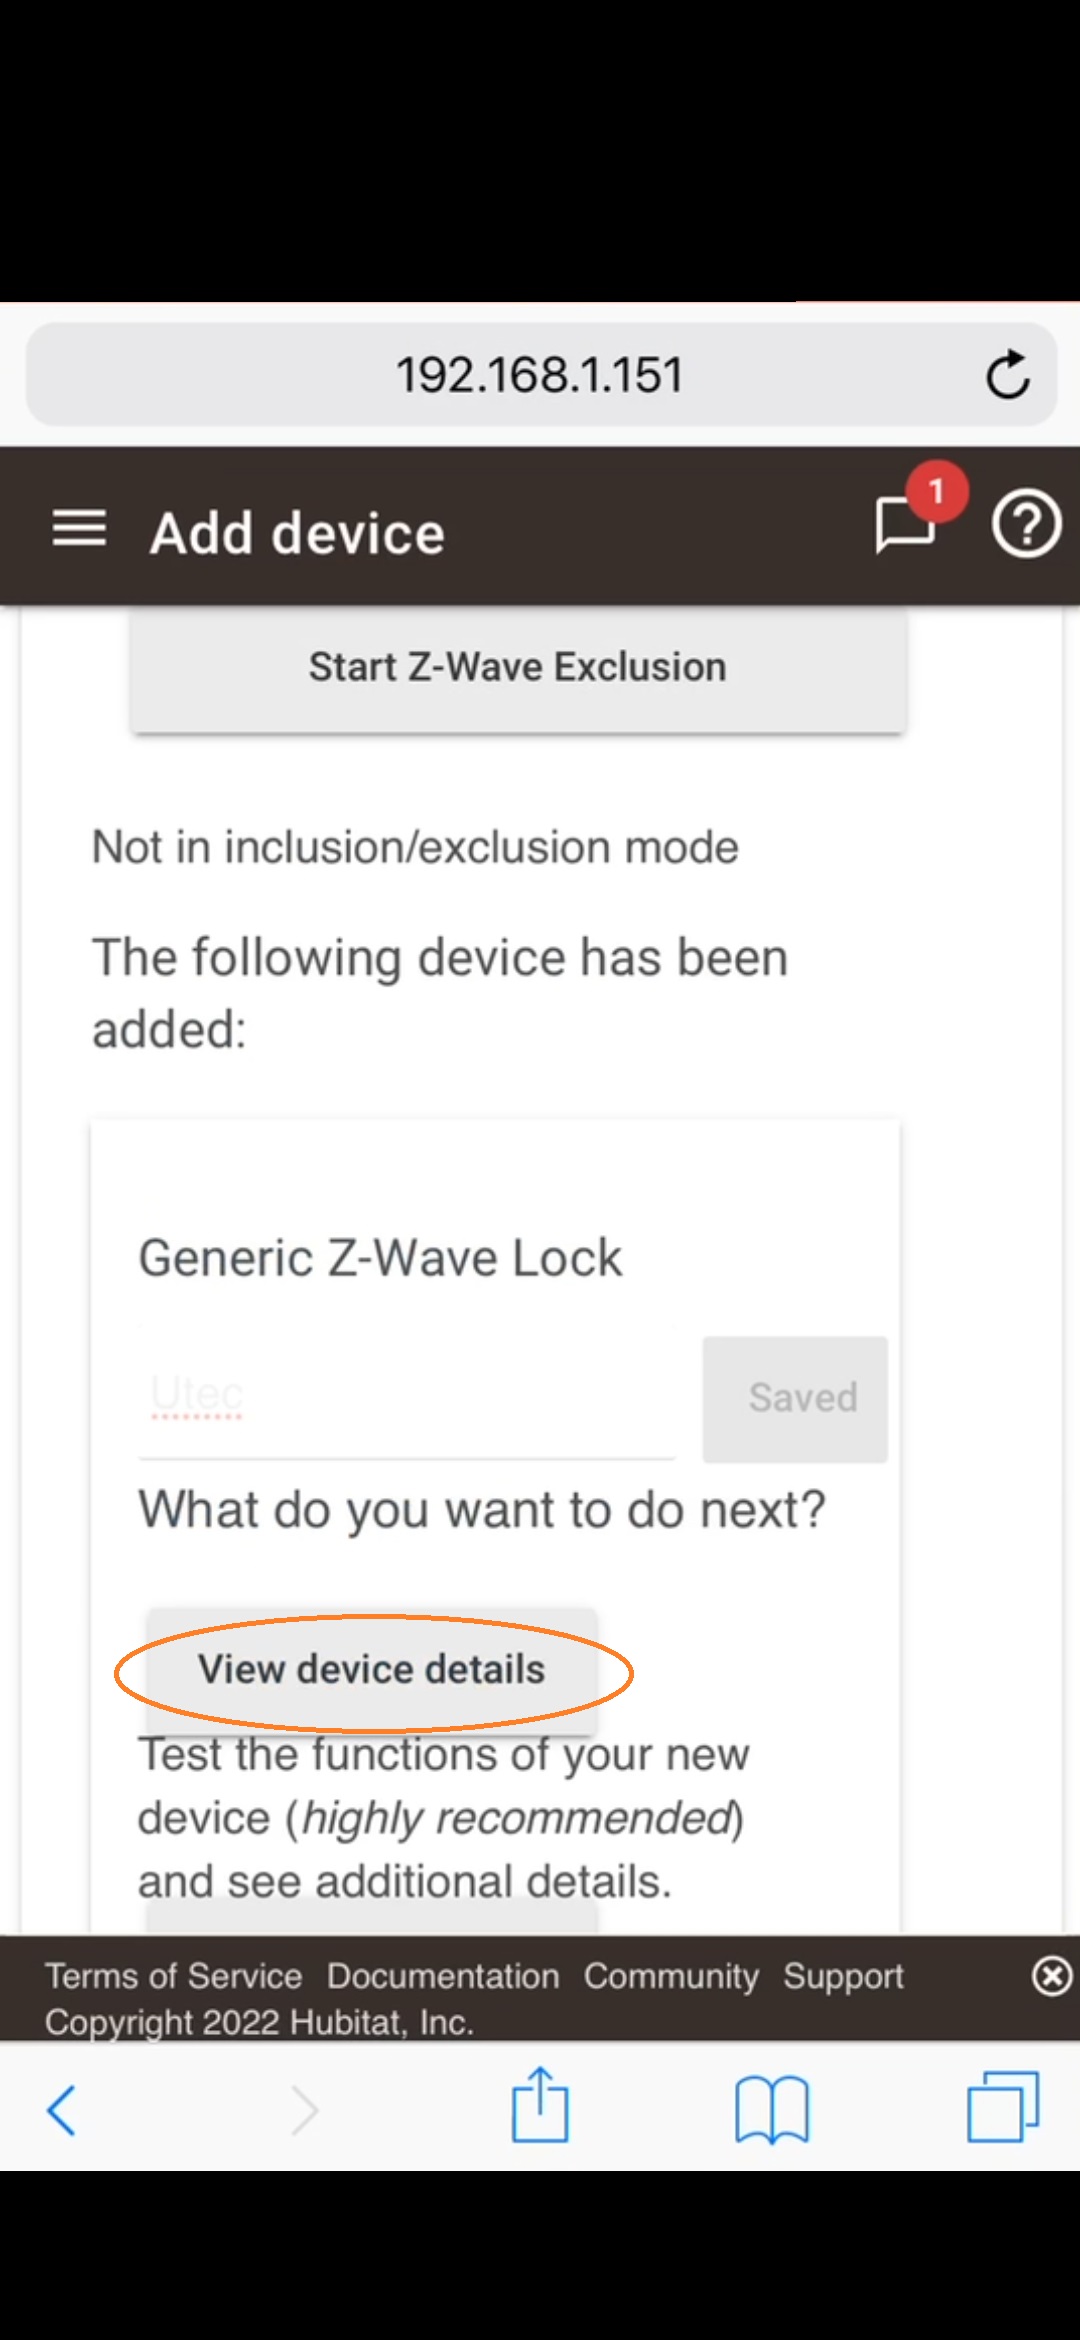Go back with the browser back arrow
Image resolution: width=1080 pixels, height=2340 pixels.
[x=62, y=2110]
